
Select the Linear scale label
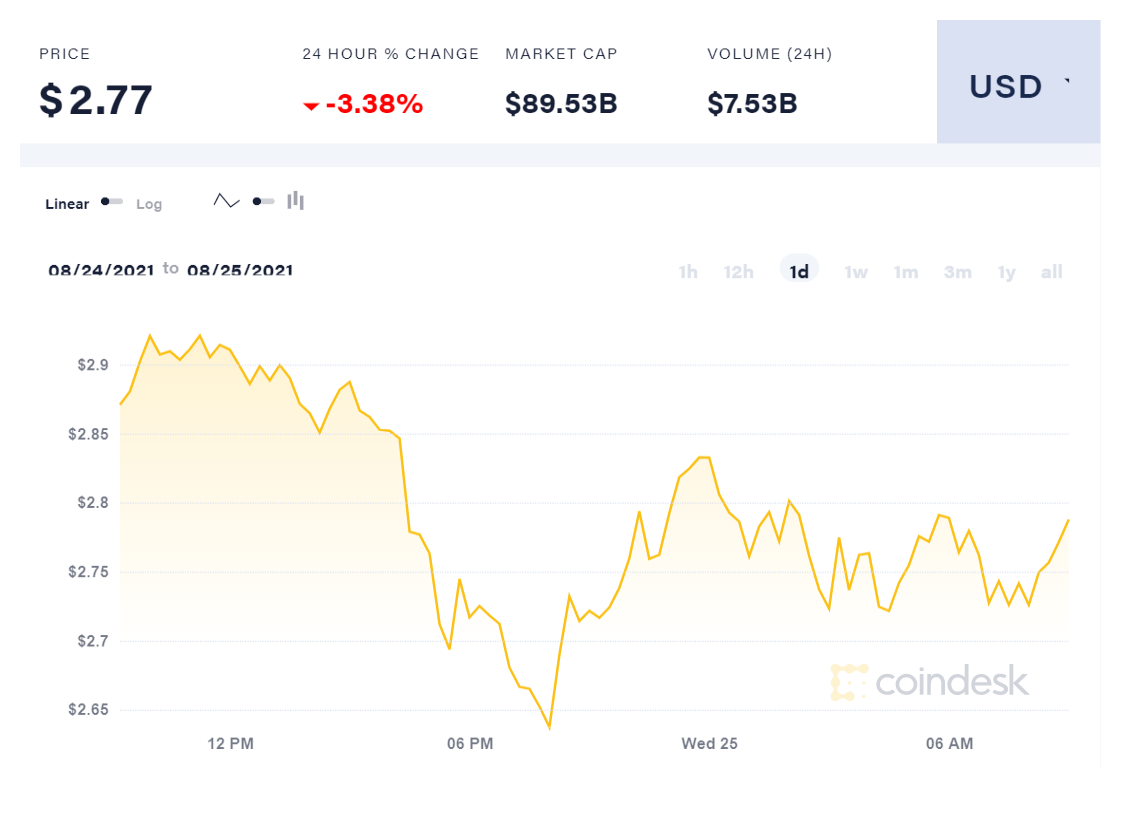click(67, 204)
